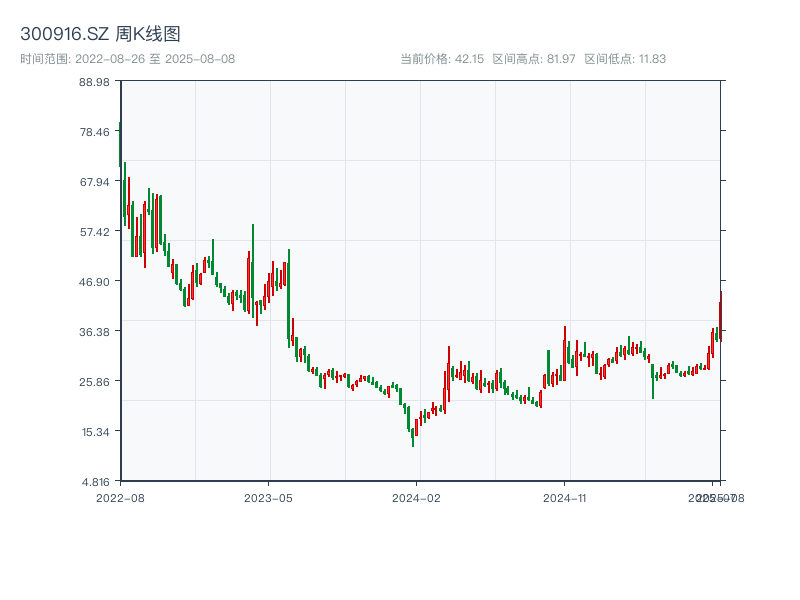This screenshot has width=800, height=600.
Task: Click the 2022-08 x-axis date label
Action: tap(120, 497)
